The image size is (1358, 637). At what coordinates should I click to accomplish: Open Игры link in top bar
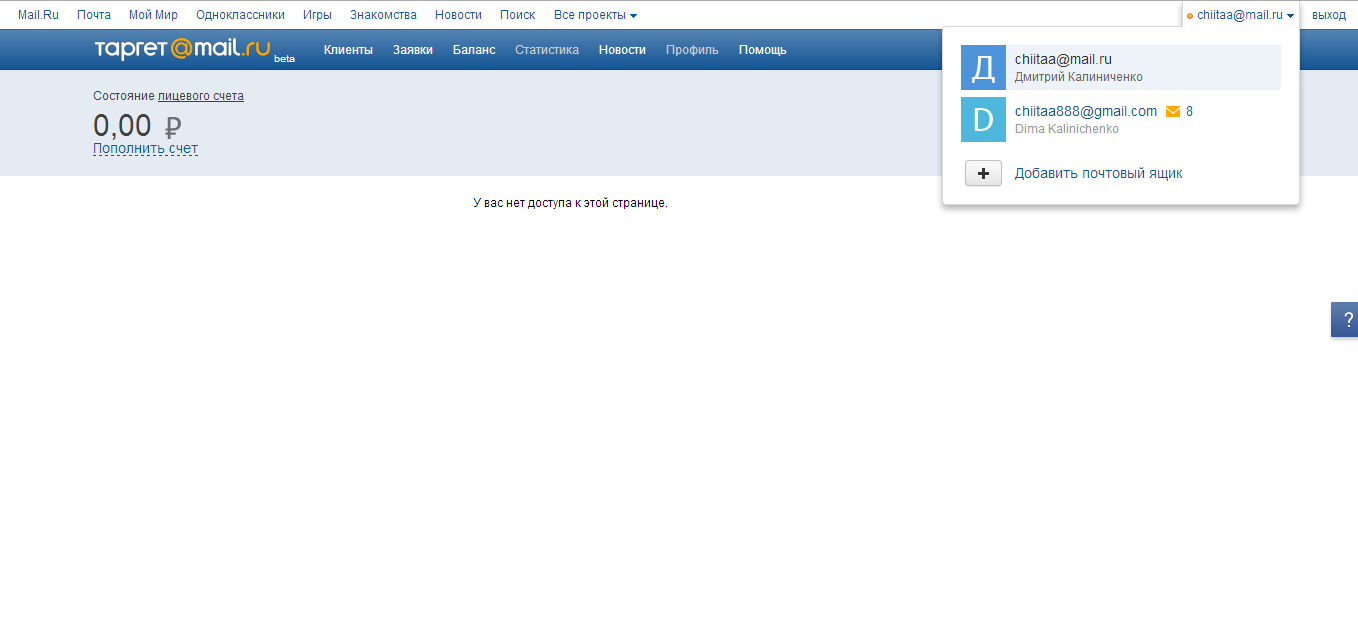(x=317, y=15)
